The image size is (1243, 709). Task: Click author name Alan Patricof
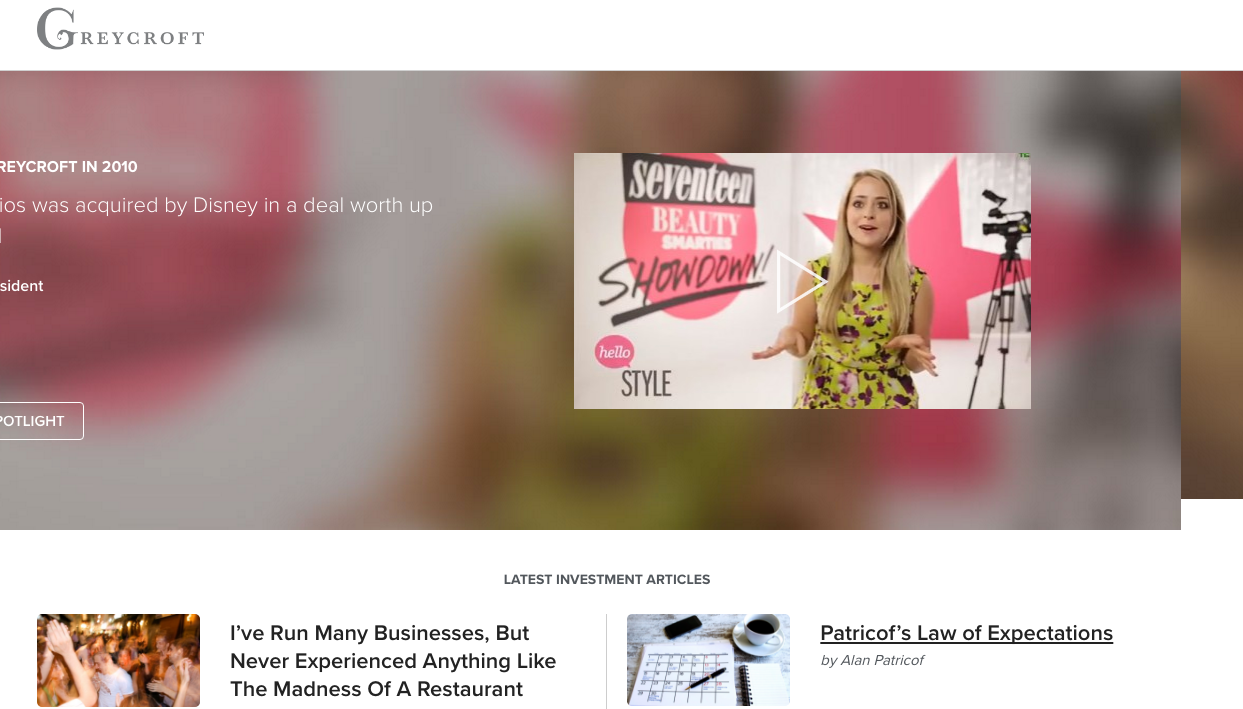[x=882, y=660]
